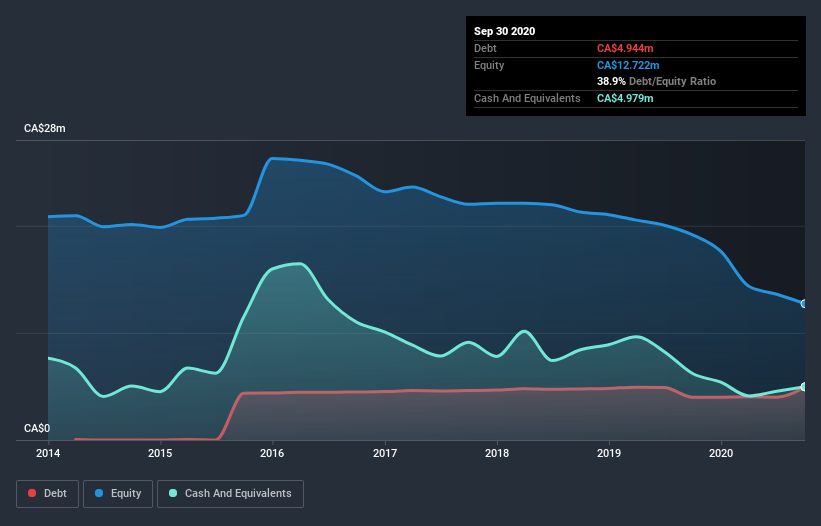The image size is (821, 526).
Task: Click the 2019 x-axis label
Action: [609, 453]
